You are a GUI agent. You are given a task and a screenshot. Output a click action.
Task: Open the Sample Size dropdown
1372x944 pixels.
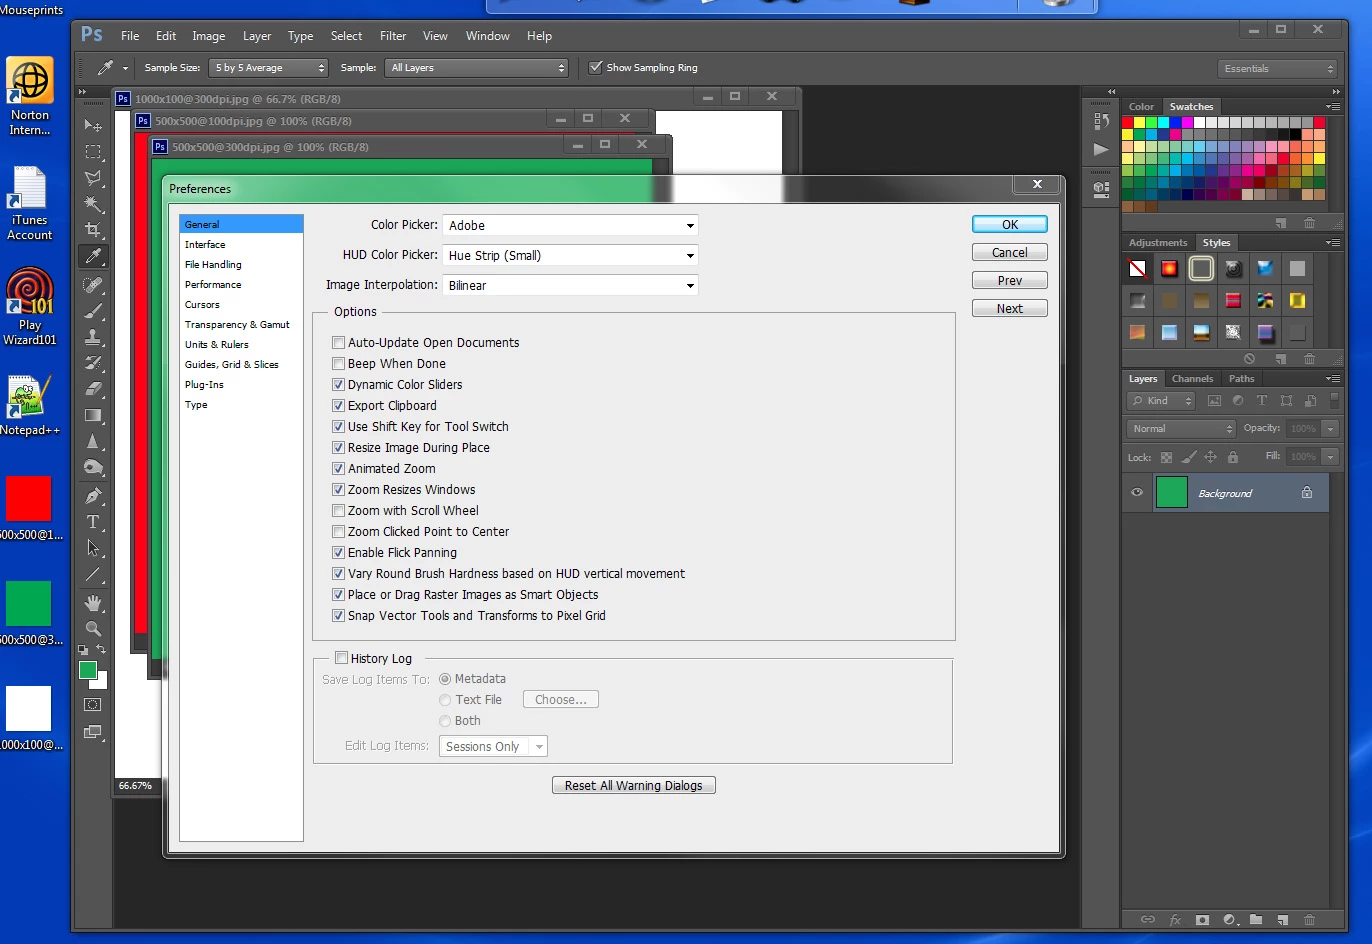pos(269,68)
